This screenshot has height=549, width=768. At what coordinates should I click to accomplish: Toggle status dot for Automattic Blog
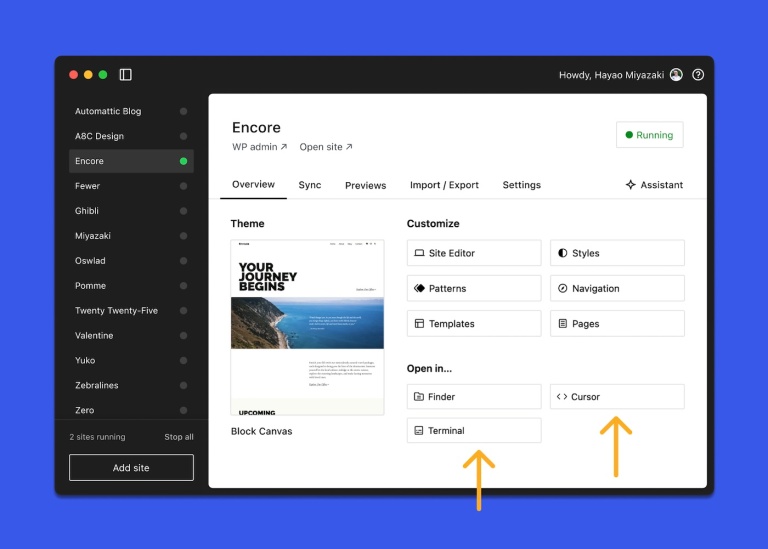183,111
